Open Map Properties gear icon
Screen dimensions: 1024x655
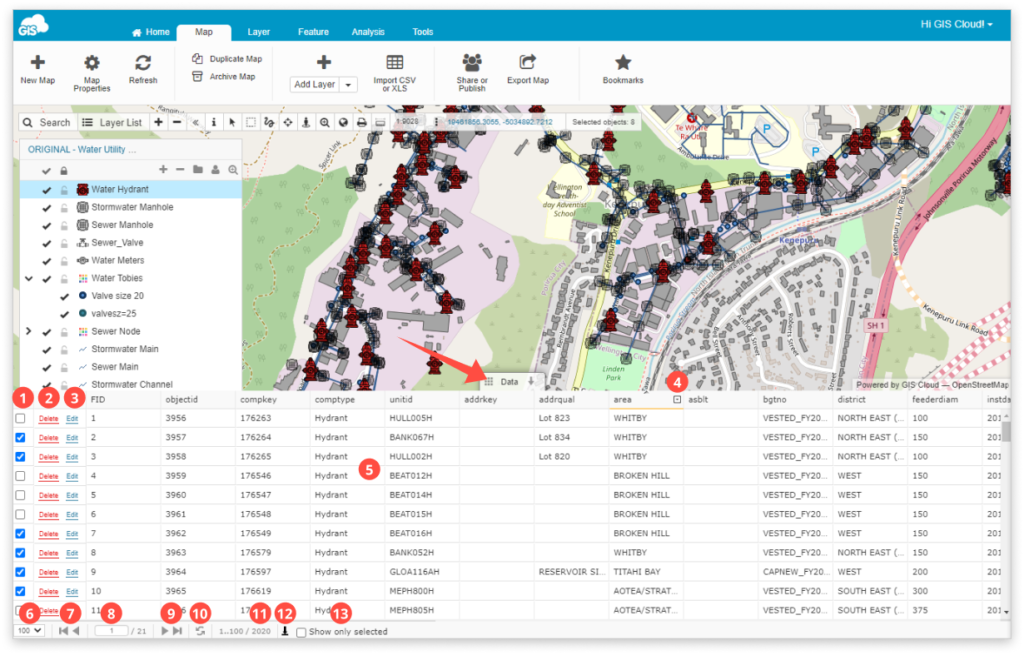pyautogui.click(x=91, y=63)
